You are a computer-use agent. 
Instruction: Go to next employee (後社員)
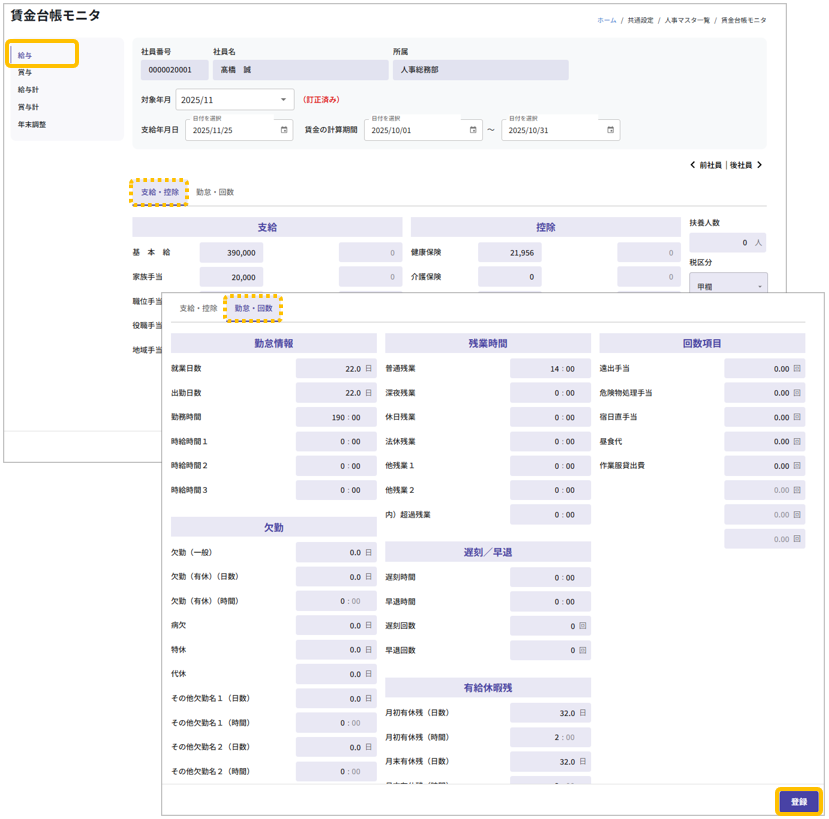tap(746, 165)
